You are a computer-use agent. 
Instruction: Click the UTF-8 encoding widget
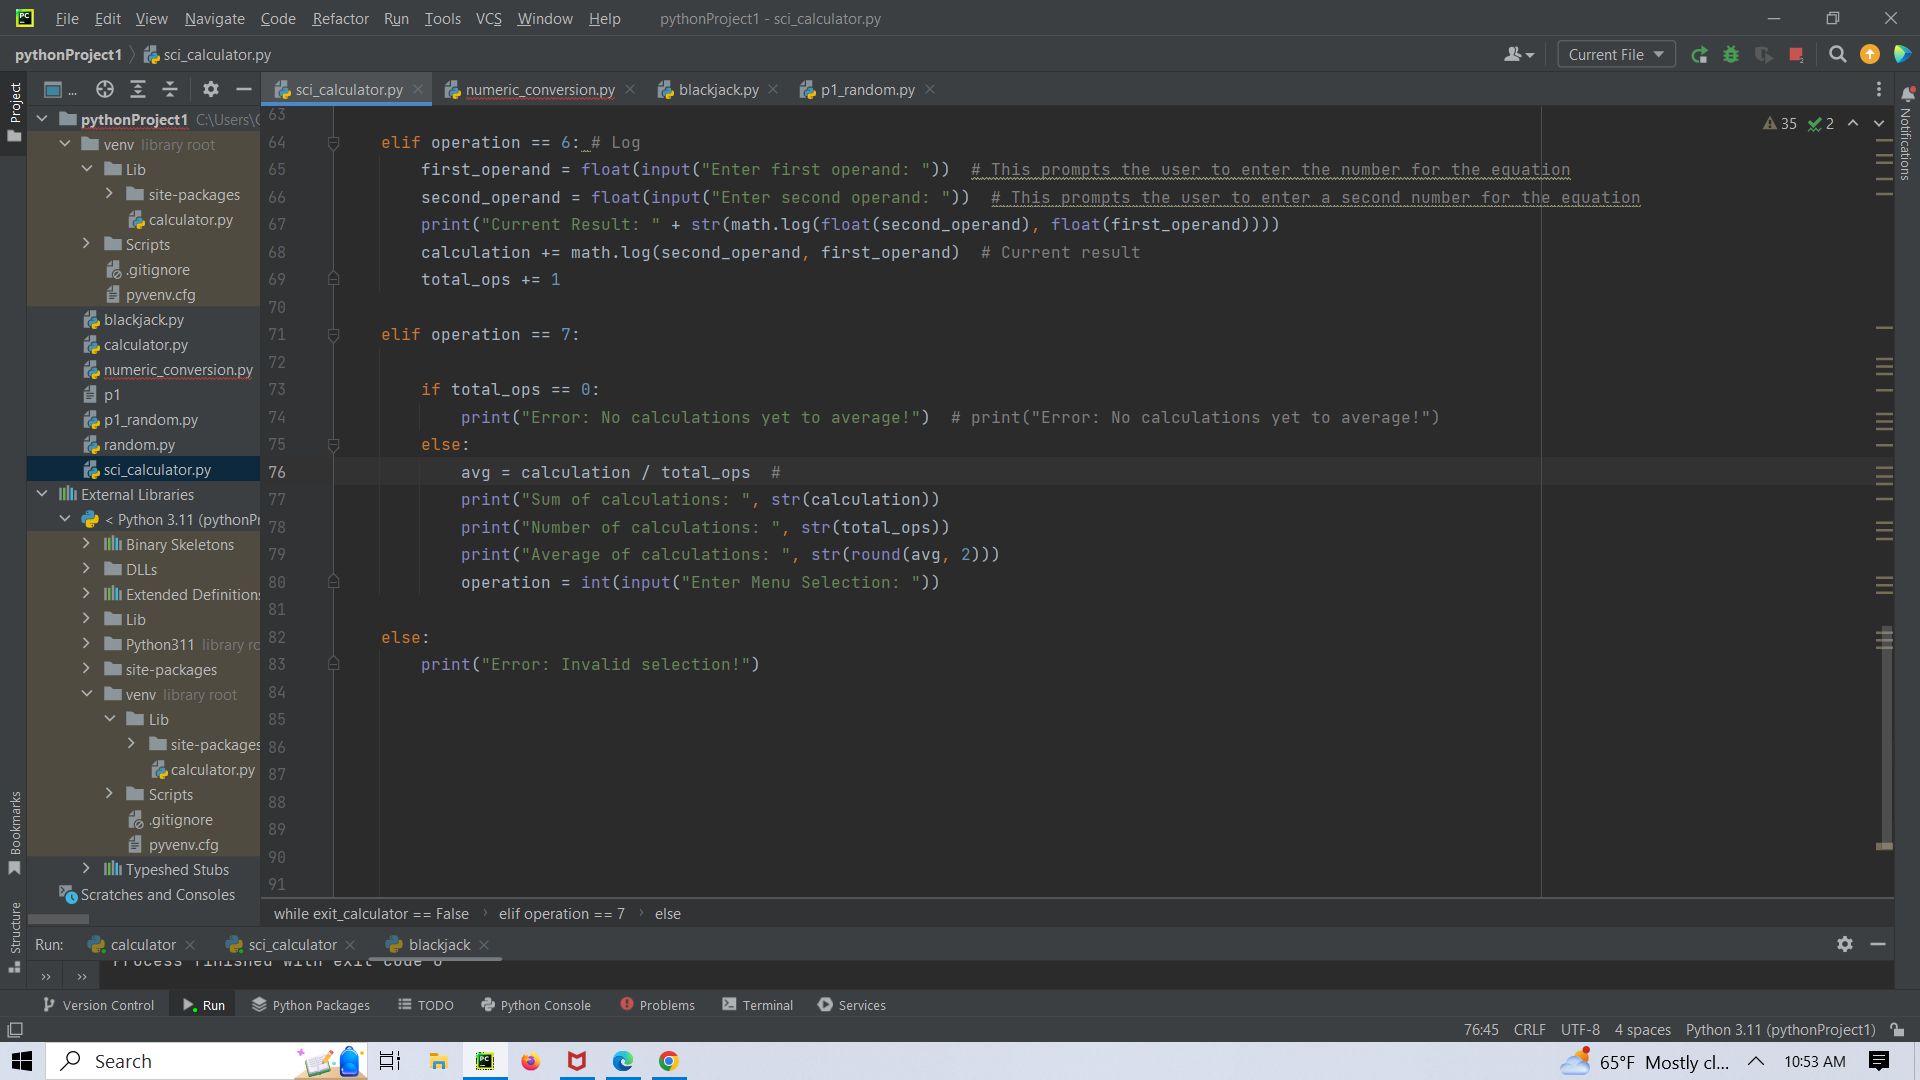tap(1580, 1030)
